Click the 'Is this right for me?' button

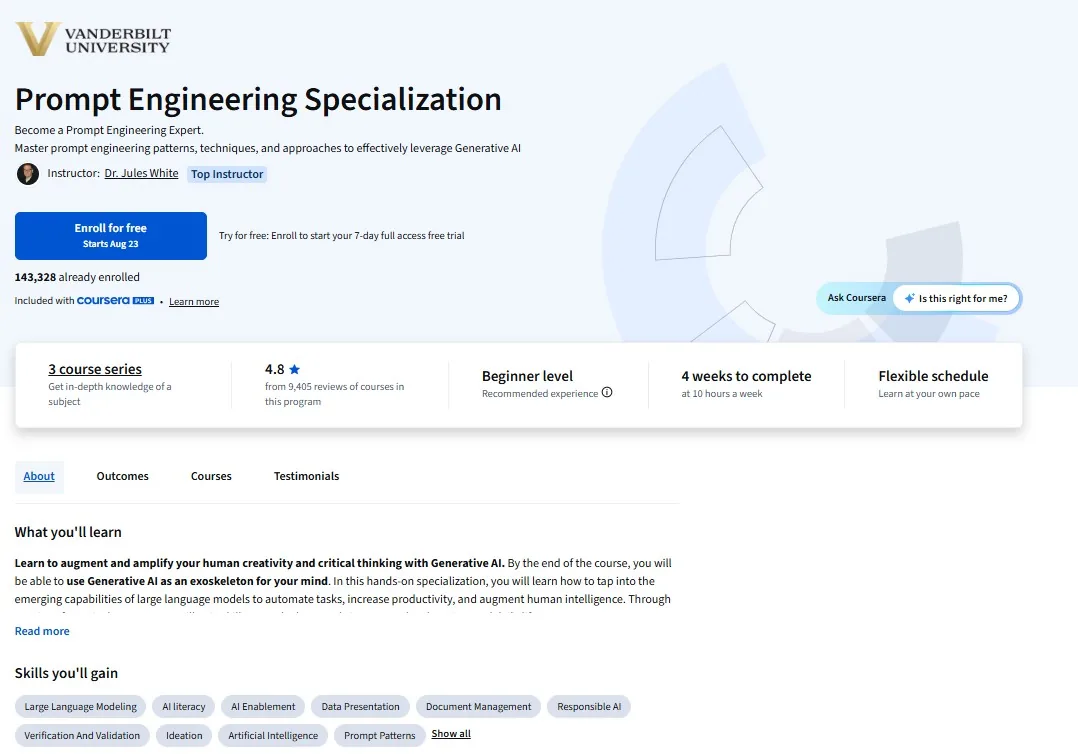point(956,298)
